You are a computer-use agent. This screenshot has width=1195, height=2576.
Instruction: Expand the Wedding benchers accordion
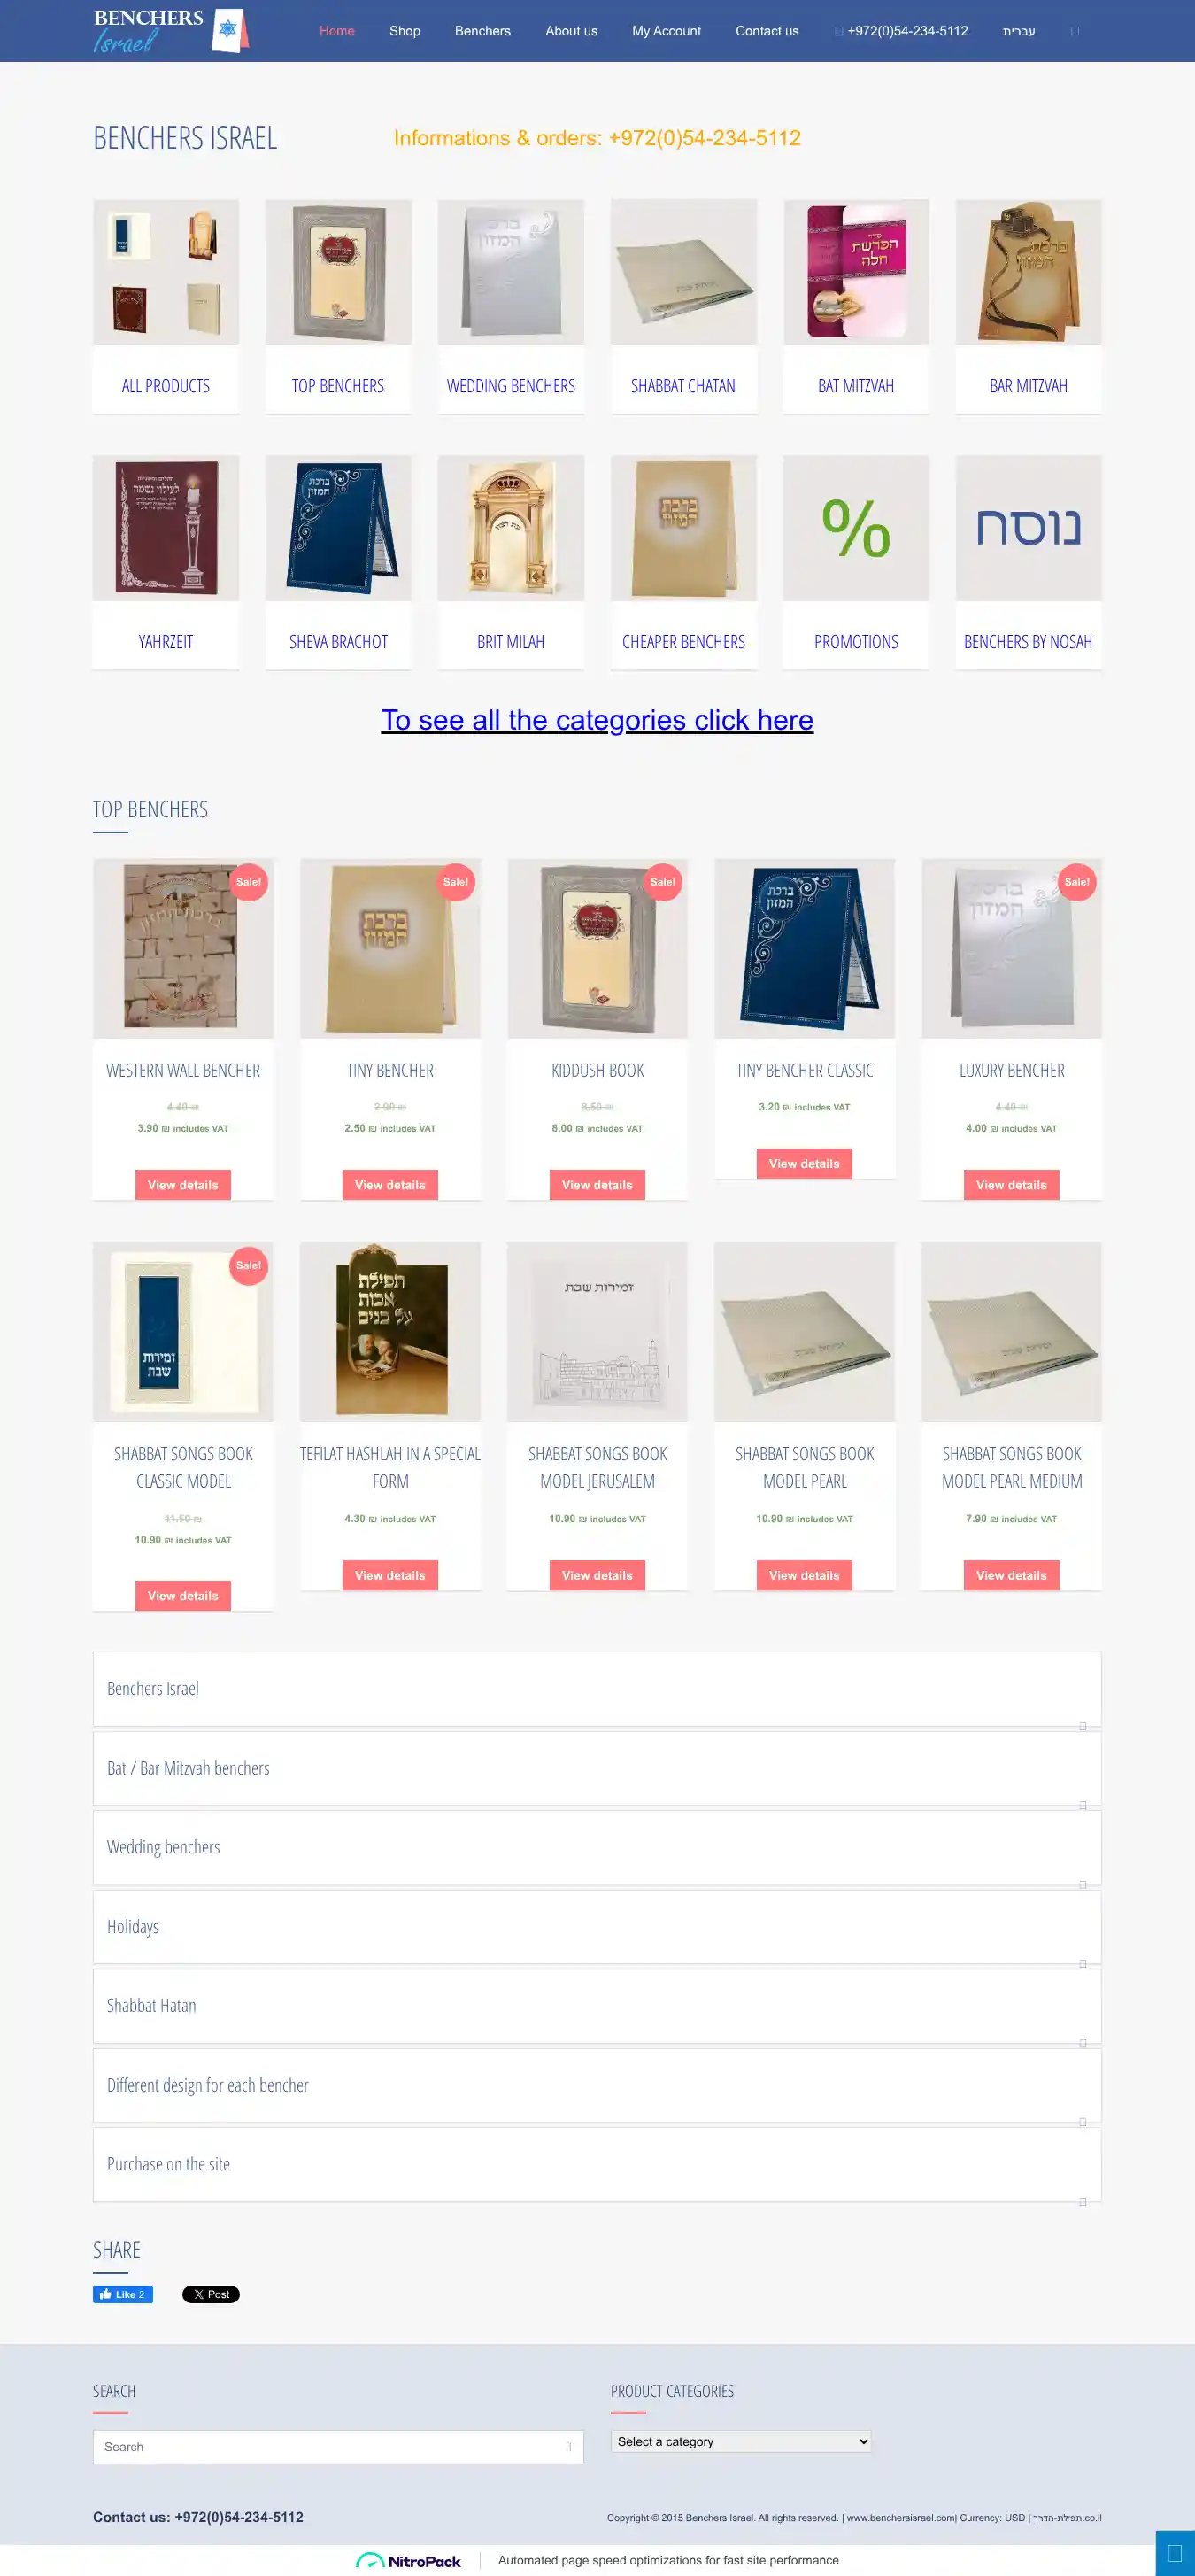pos(597,1847)
